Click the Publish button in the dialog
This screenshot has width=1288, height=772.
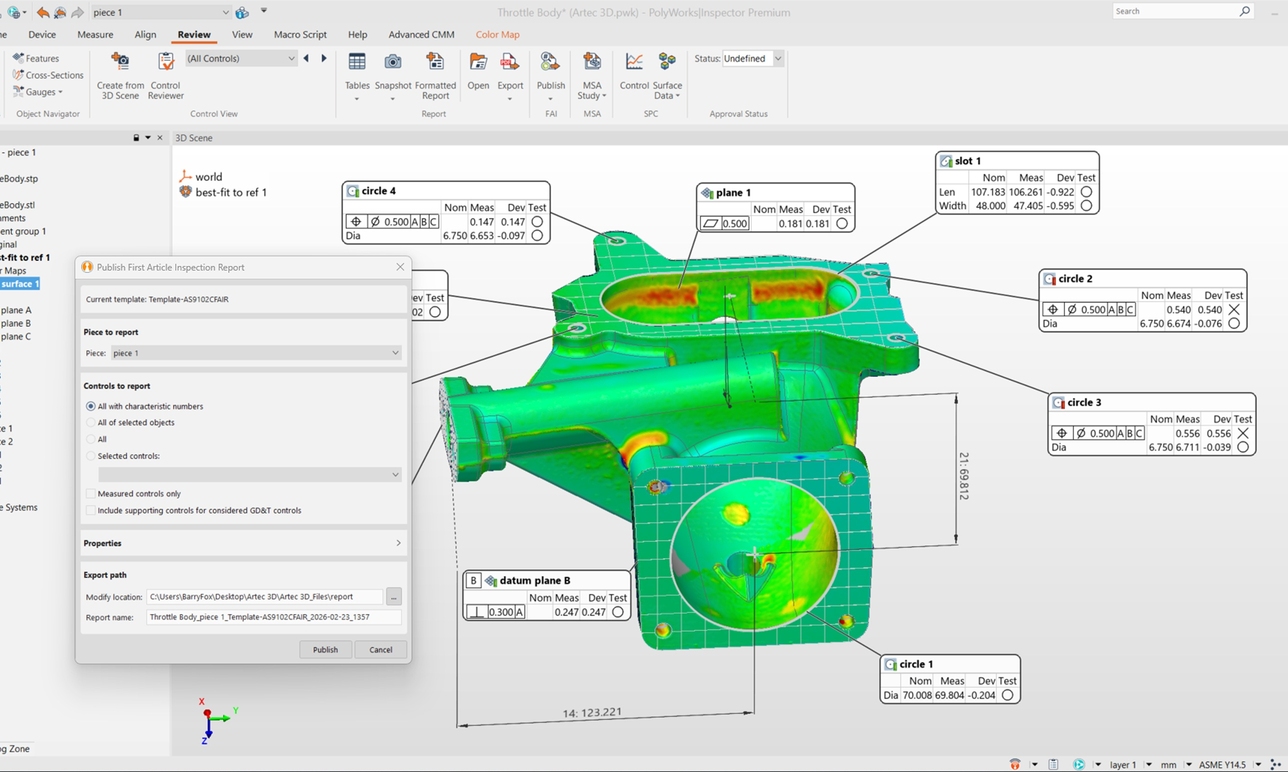[x=325, y=649]
